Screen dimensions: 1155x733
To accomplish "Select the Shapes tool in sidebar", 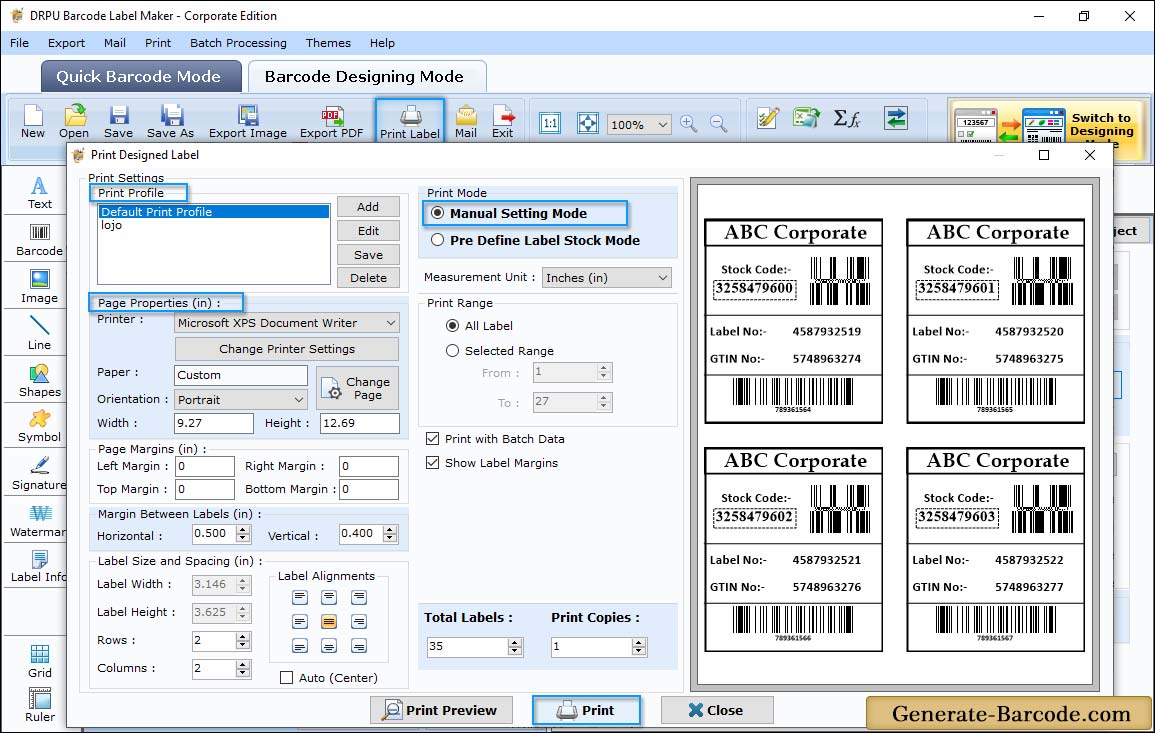I will coord(40,381).
